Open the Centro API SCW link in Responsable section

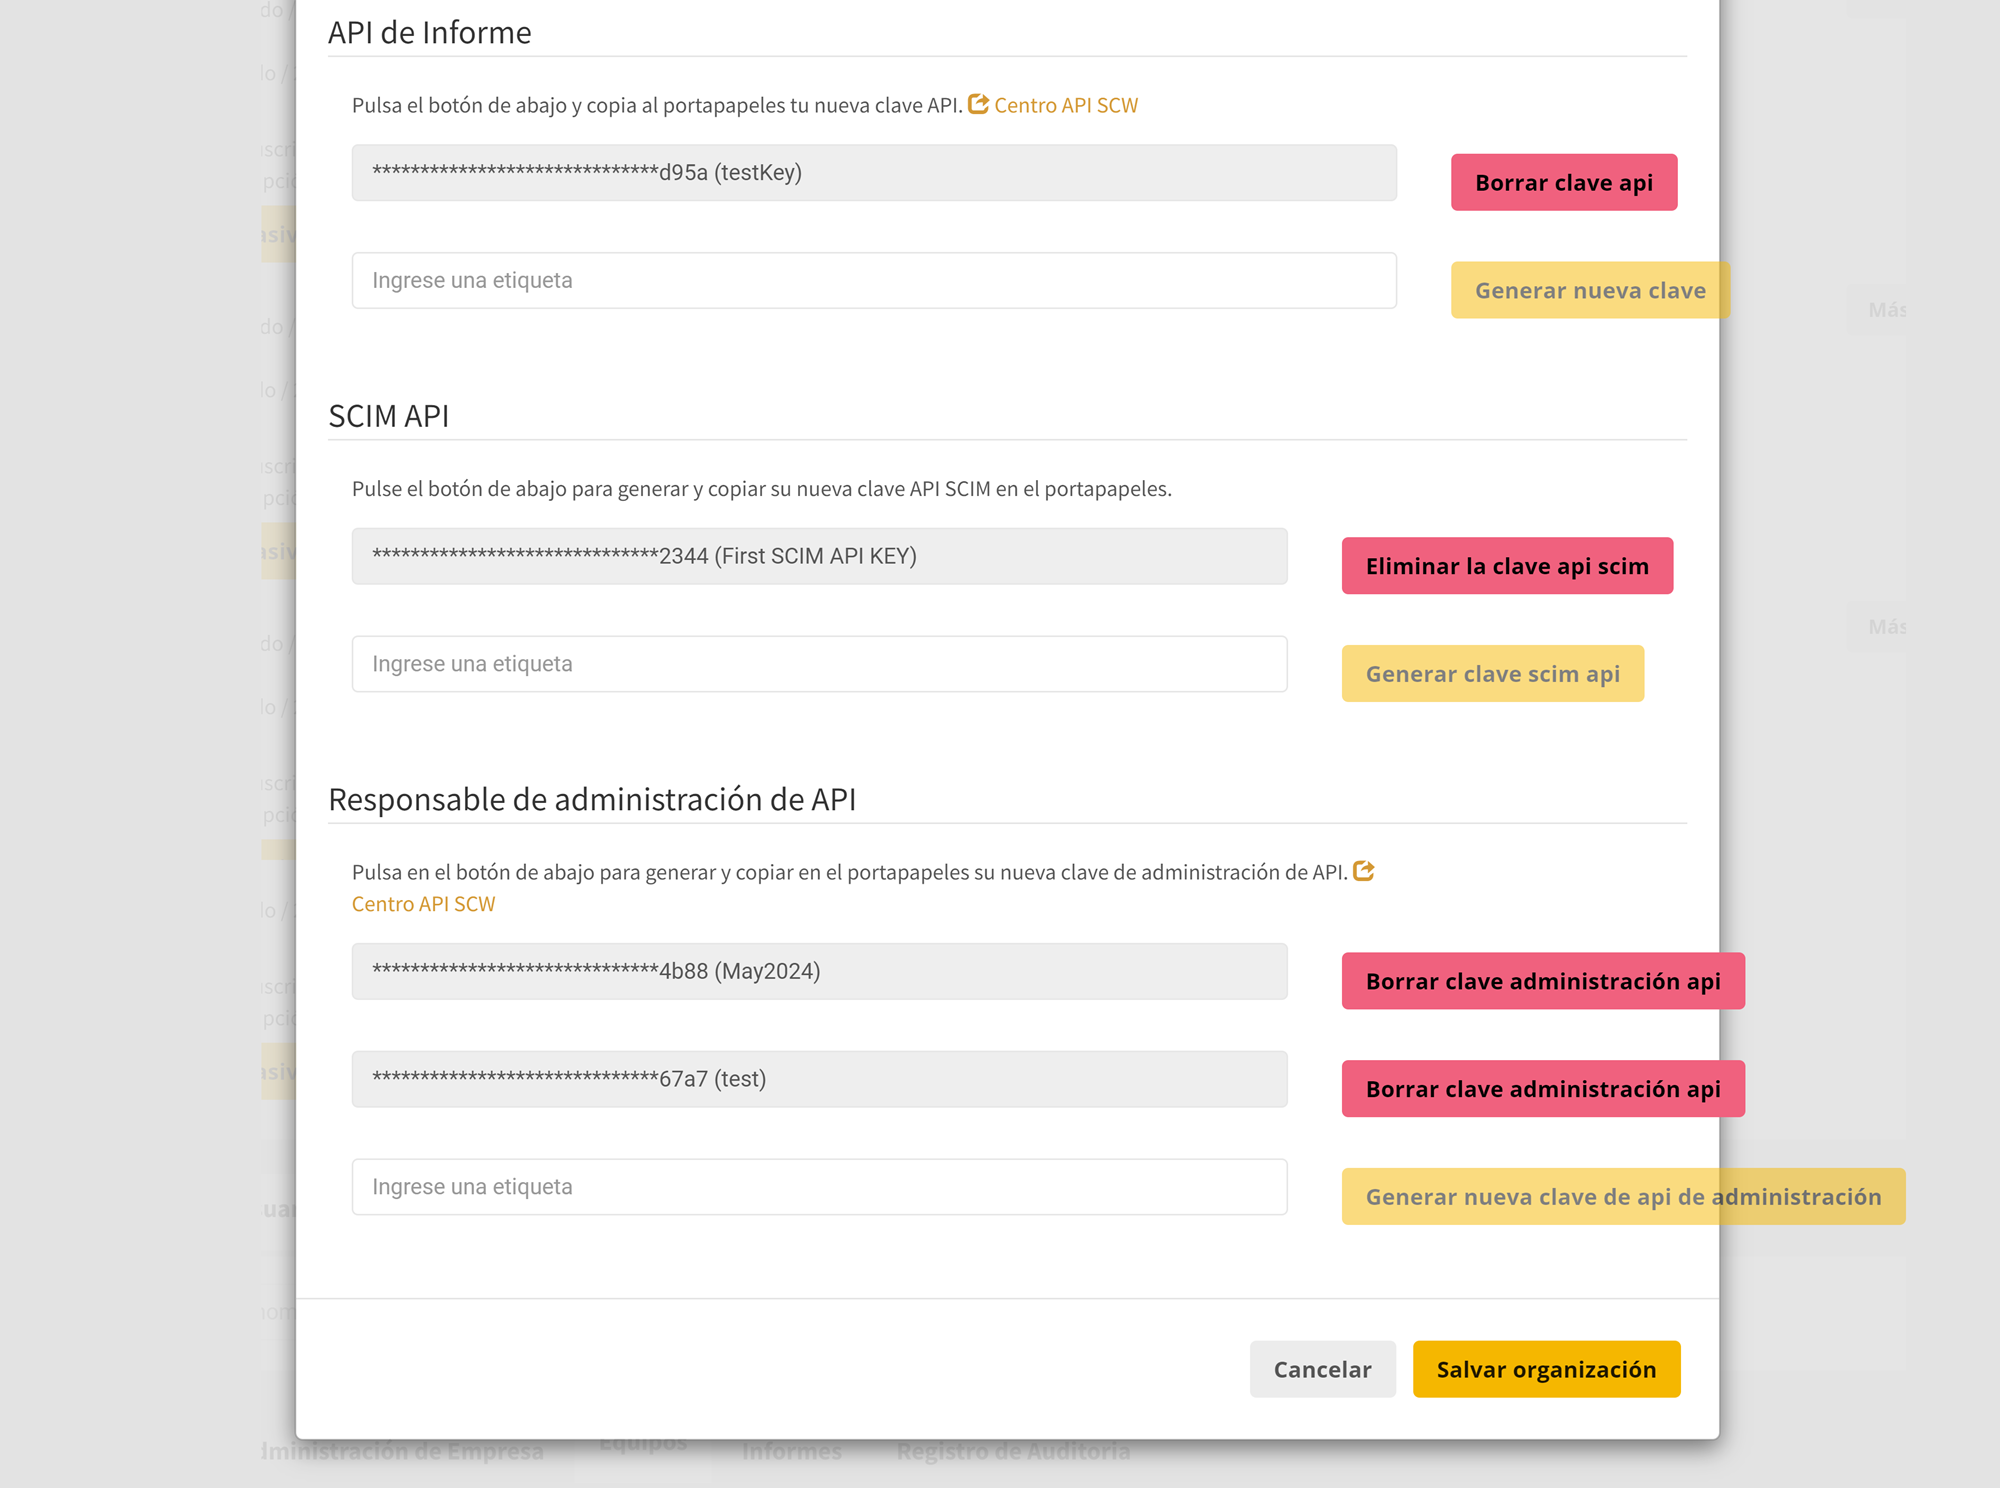(422, 903)
